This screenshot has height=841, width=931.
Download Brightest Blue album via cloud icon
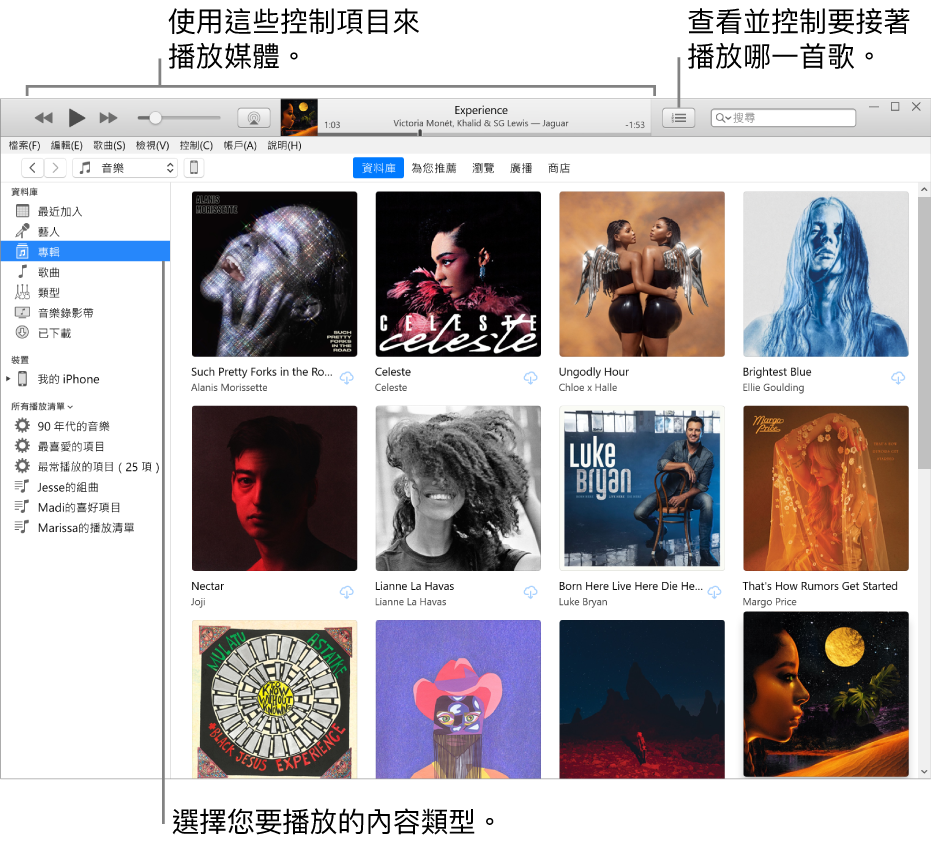coord(898,378)
